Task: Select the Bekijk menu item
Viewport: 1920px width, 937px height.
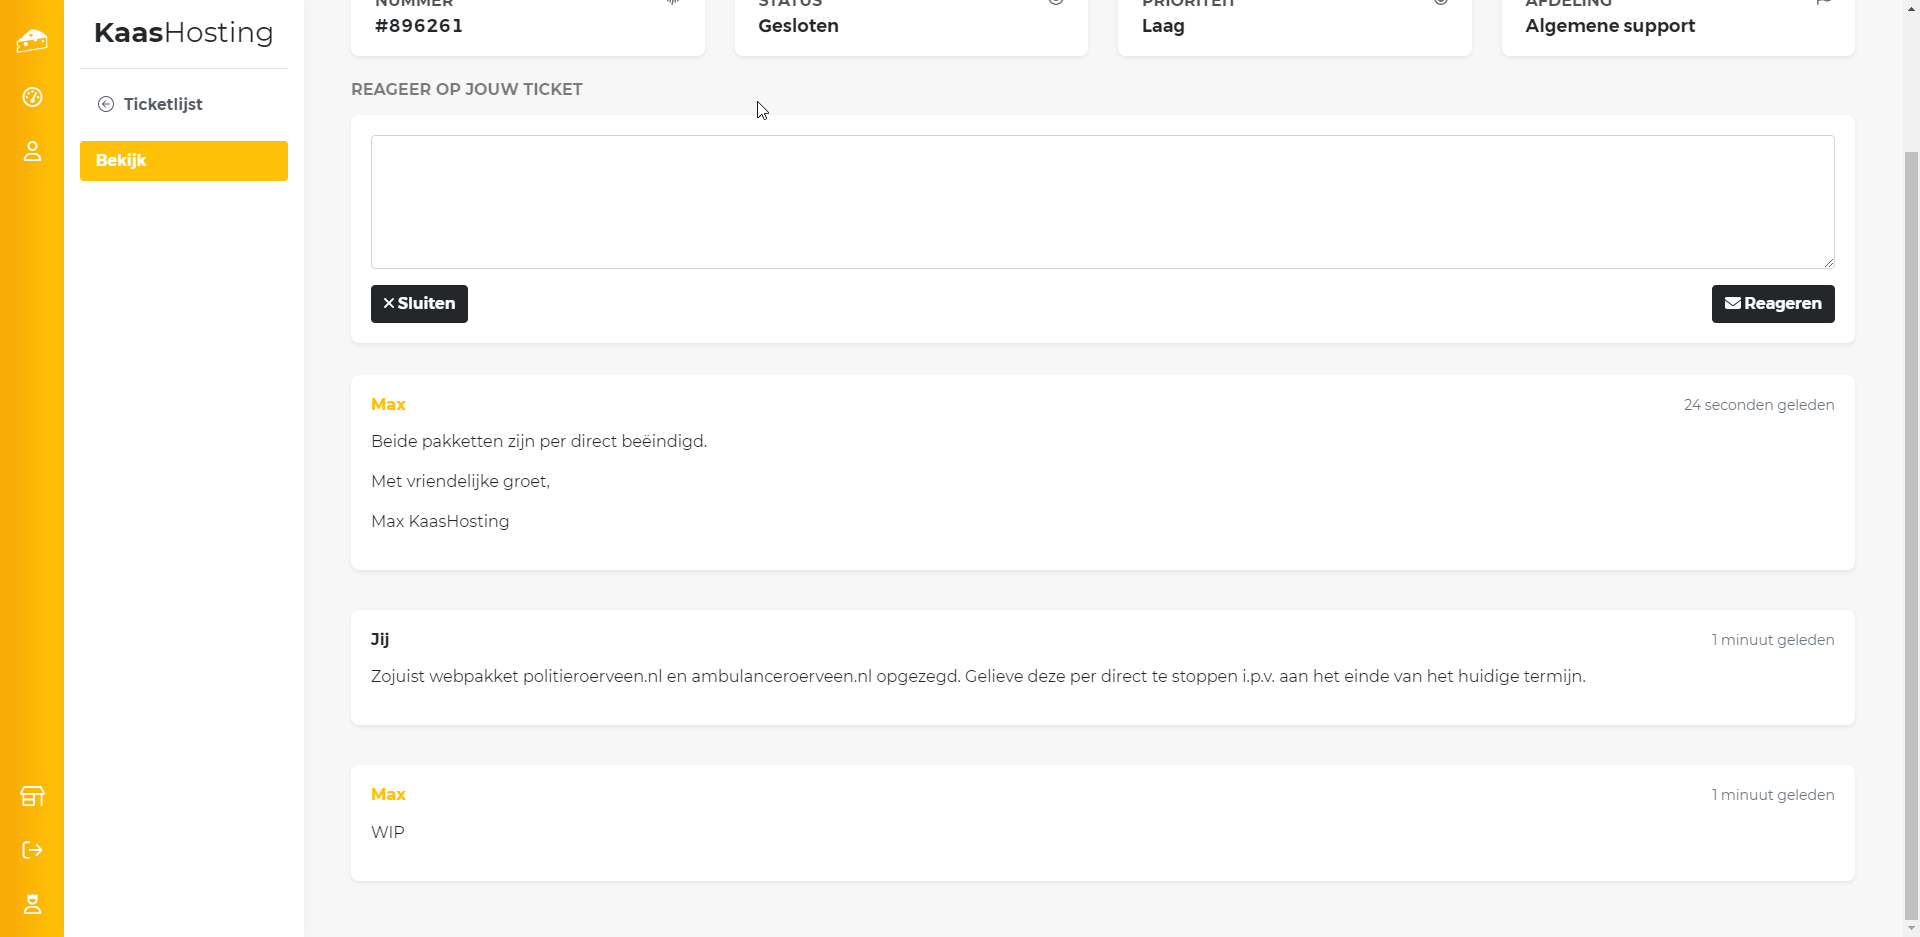Action: click(x=184, y=161)
